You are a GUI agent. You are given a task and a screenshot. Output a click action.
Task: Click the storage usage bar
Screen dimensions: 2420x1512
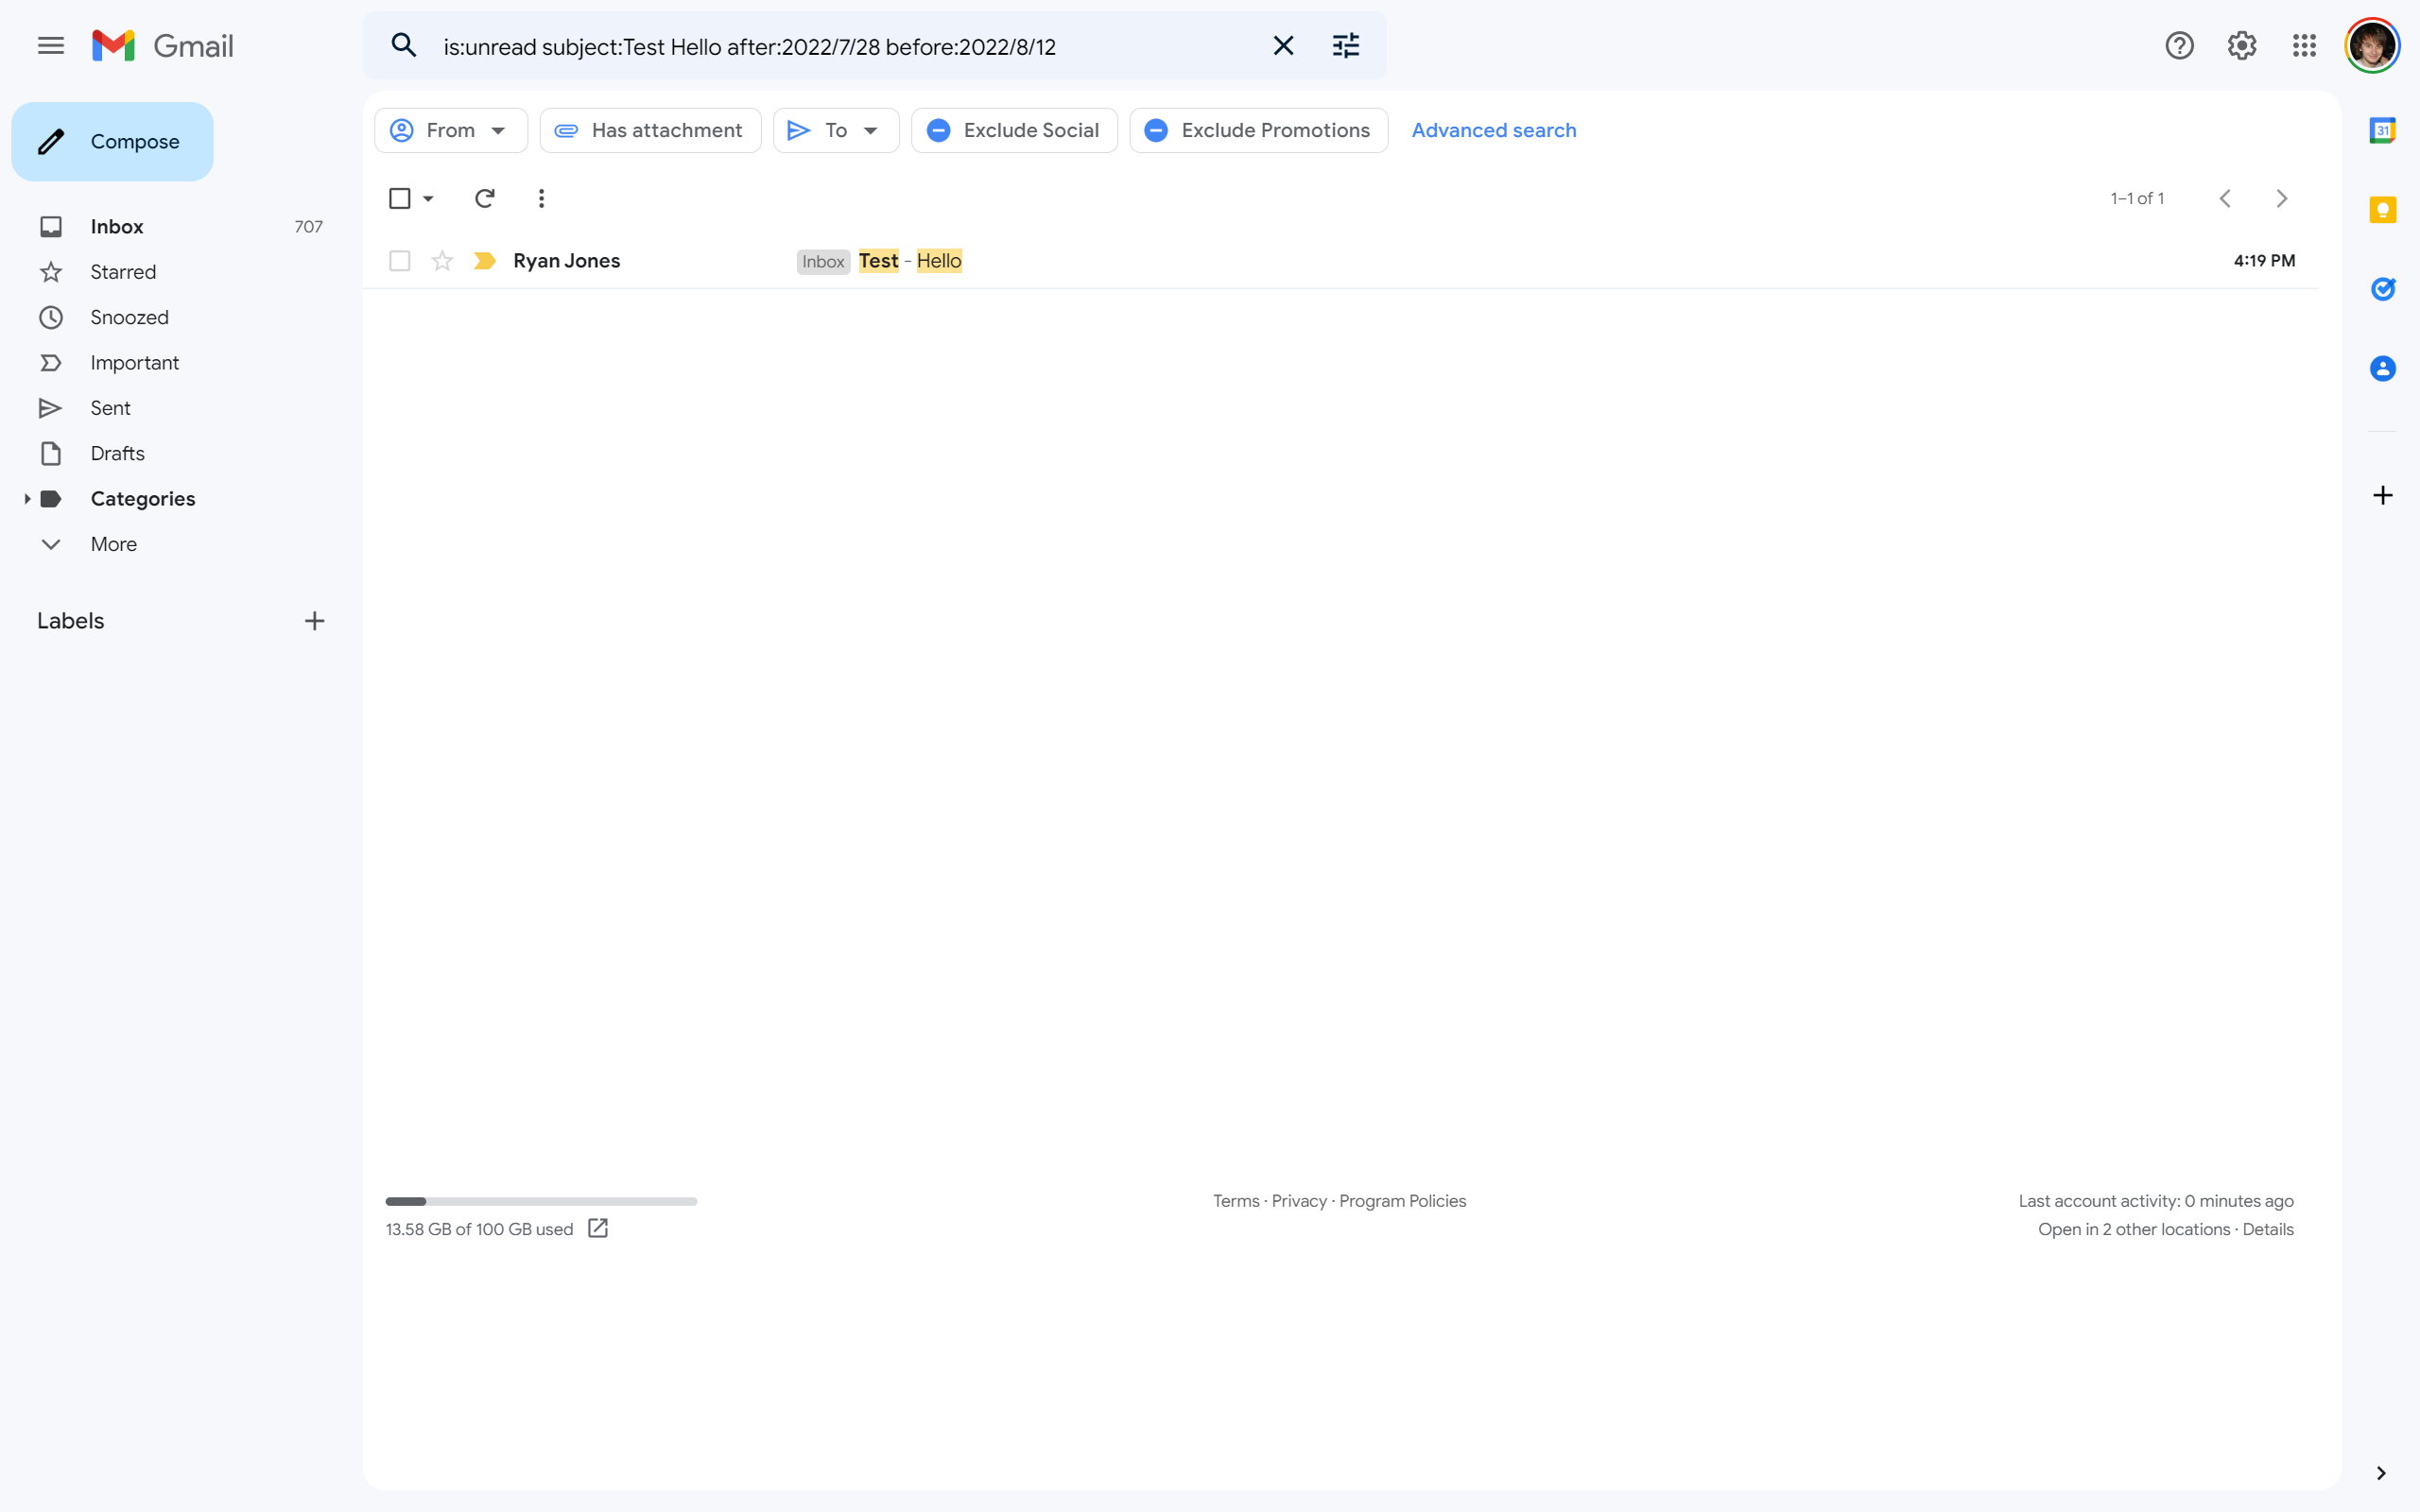tap(541, 1201)
